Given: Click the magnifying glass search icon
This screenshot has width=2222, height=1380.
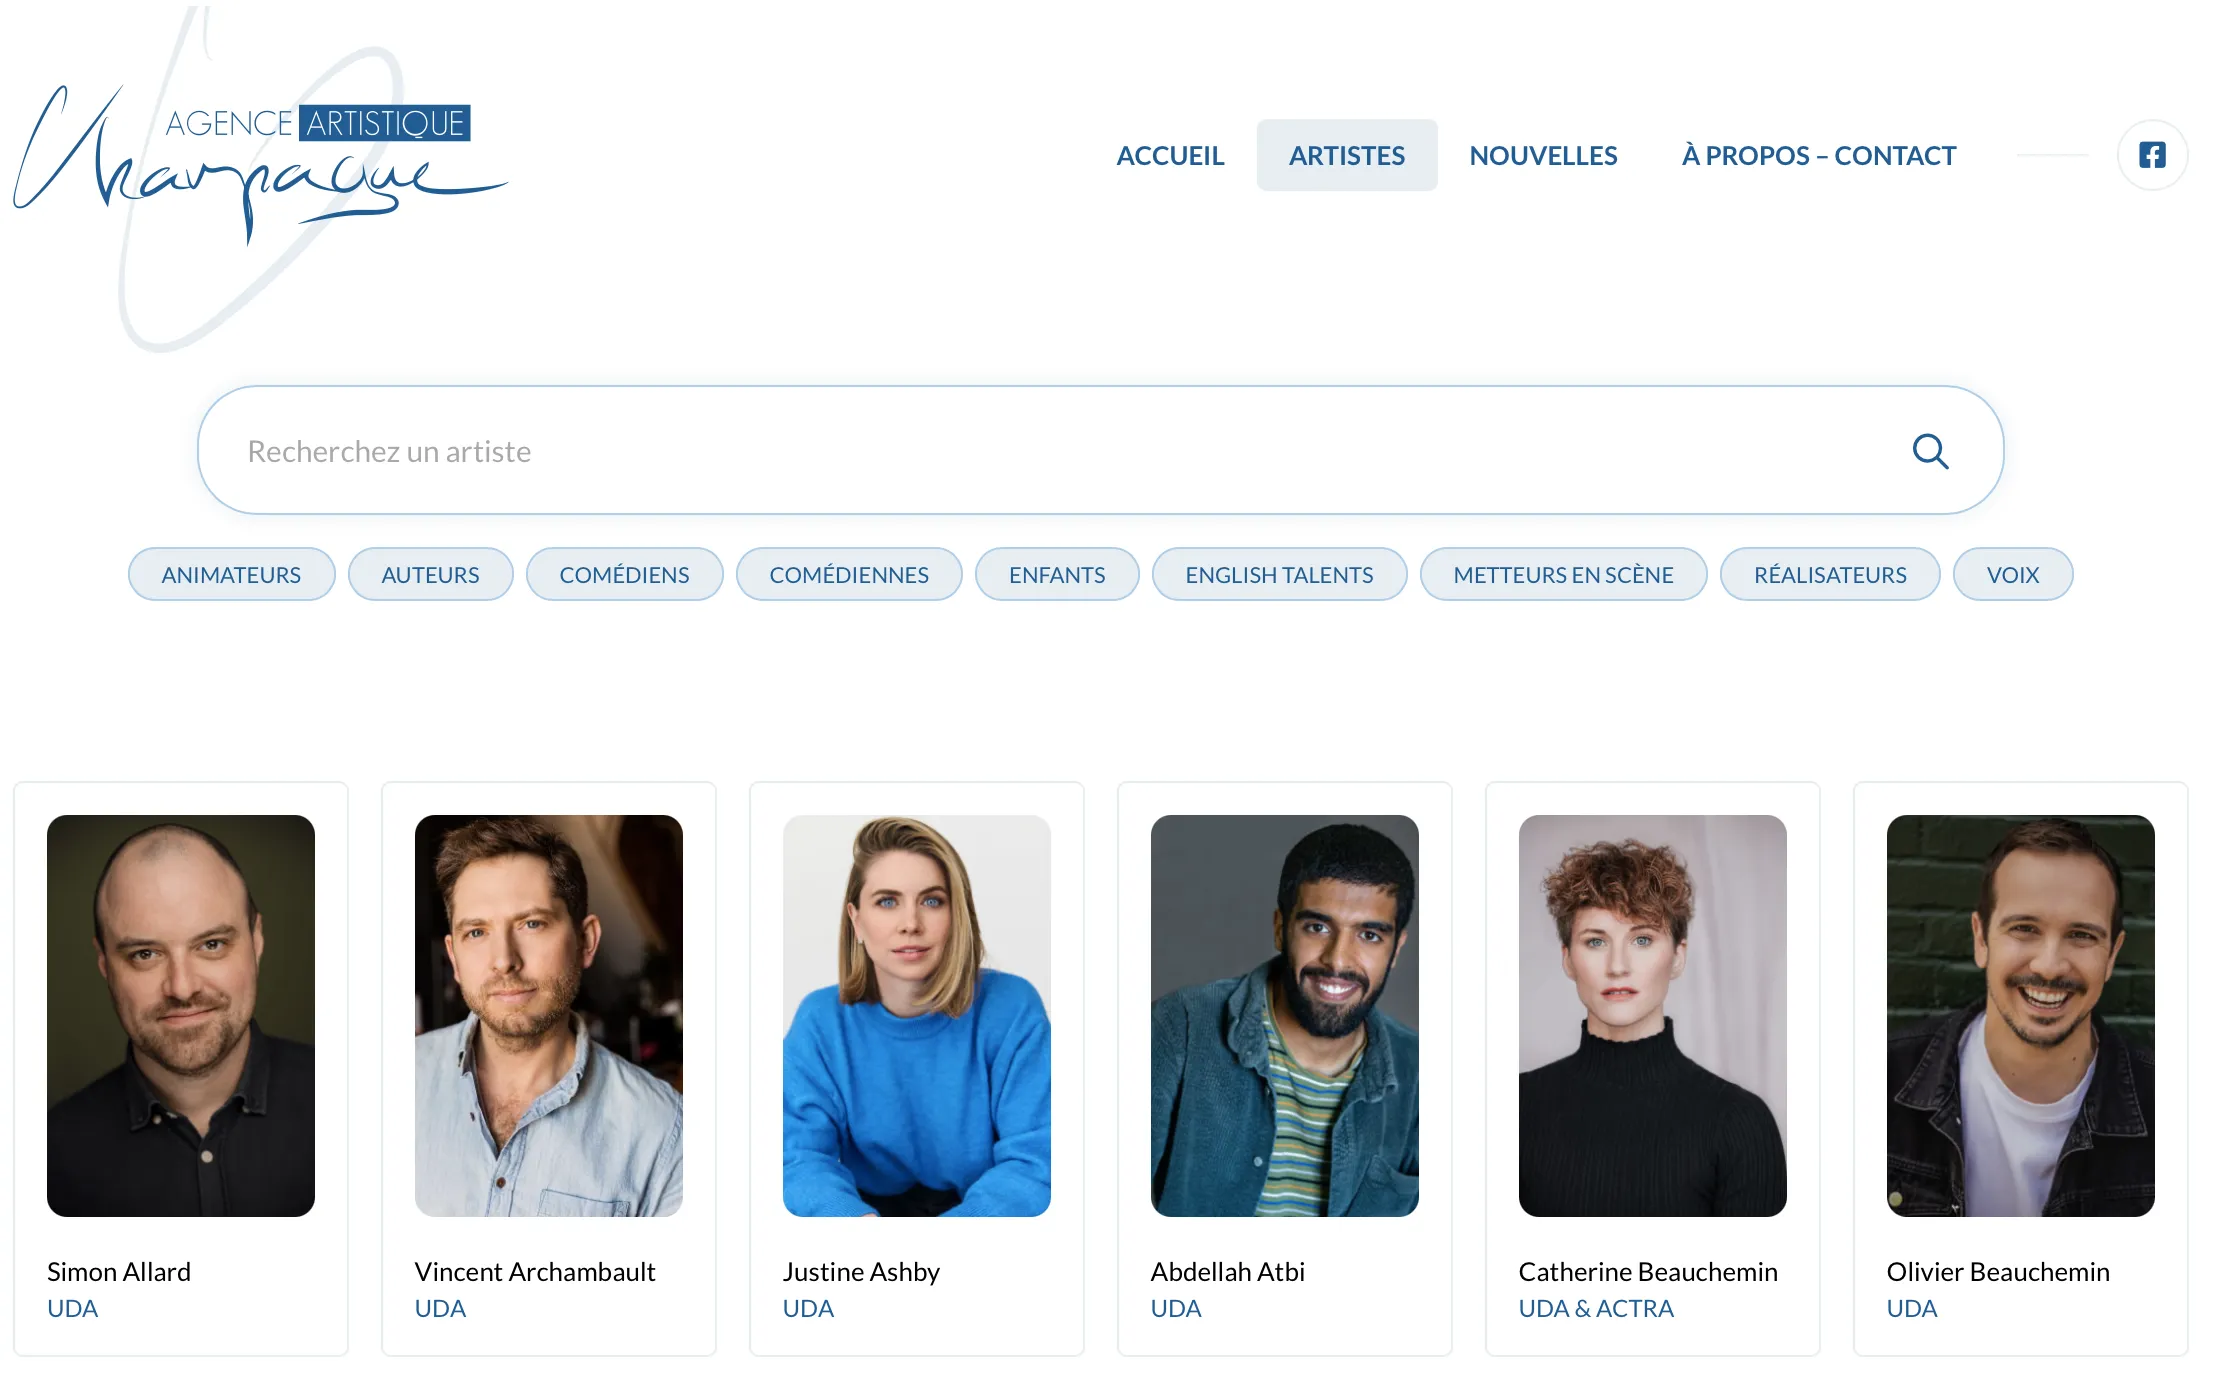Looking at the screenshot, I should coord(1930,451).
